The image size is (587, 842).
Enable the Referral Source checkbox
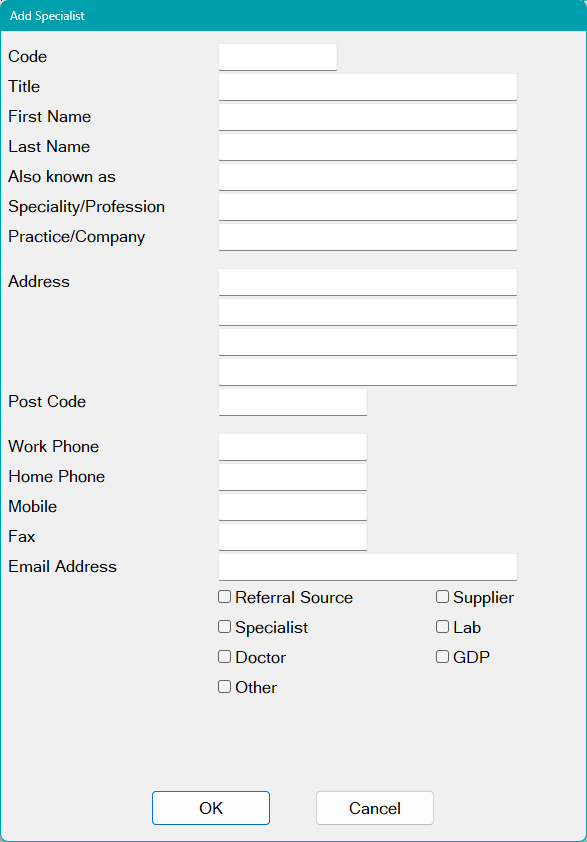(224, 597)
